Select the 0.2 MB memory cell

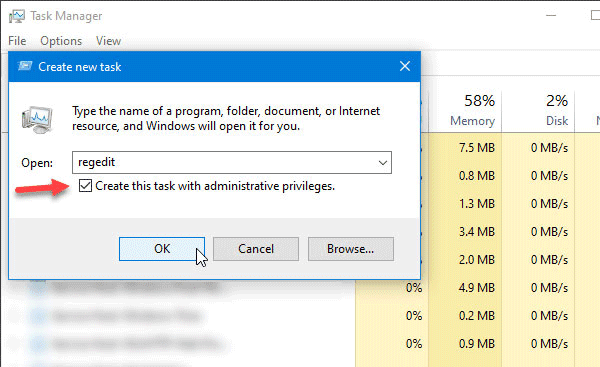pos(465,315)
